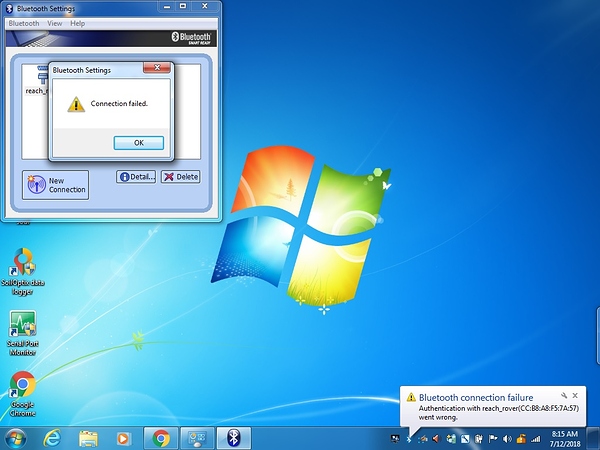Click OK on the Connection failed dialog

[x=139, y=143]
